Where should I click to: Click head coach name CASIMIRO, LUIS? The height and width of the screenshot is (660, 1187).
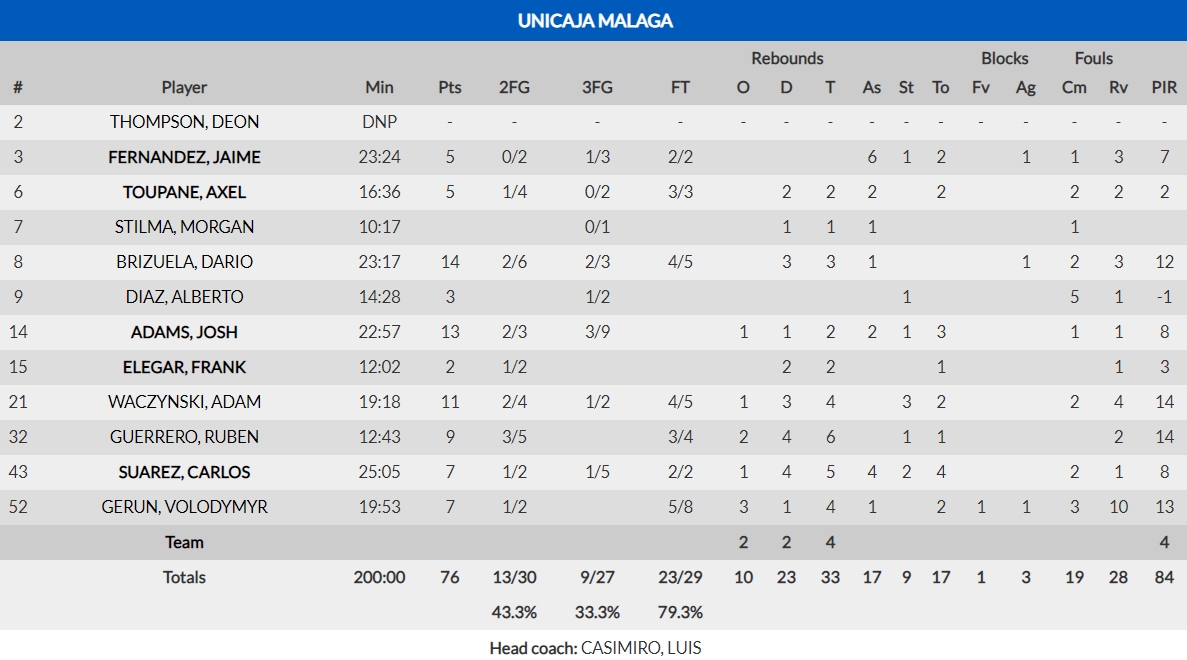641,647
